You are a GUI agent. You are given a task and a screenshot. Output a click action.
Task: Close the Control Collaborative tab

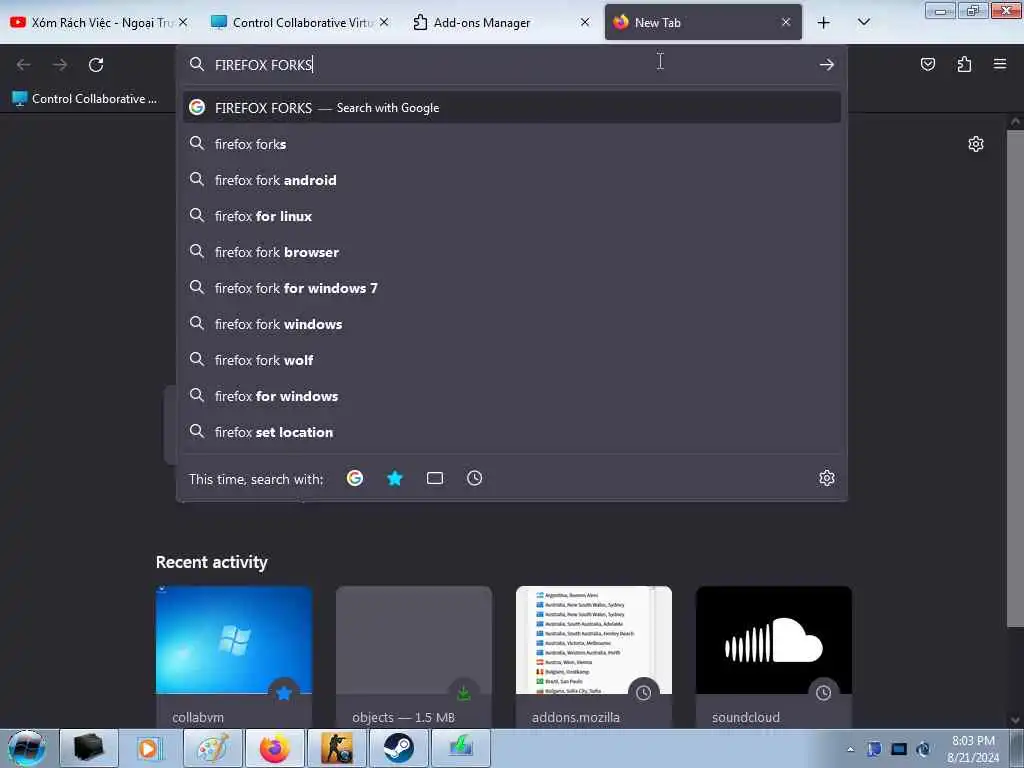(384, 22)
